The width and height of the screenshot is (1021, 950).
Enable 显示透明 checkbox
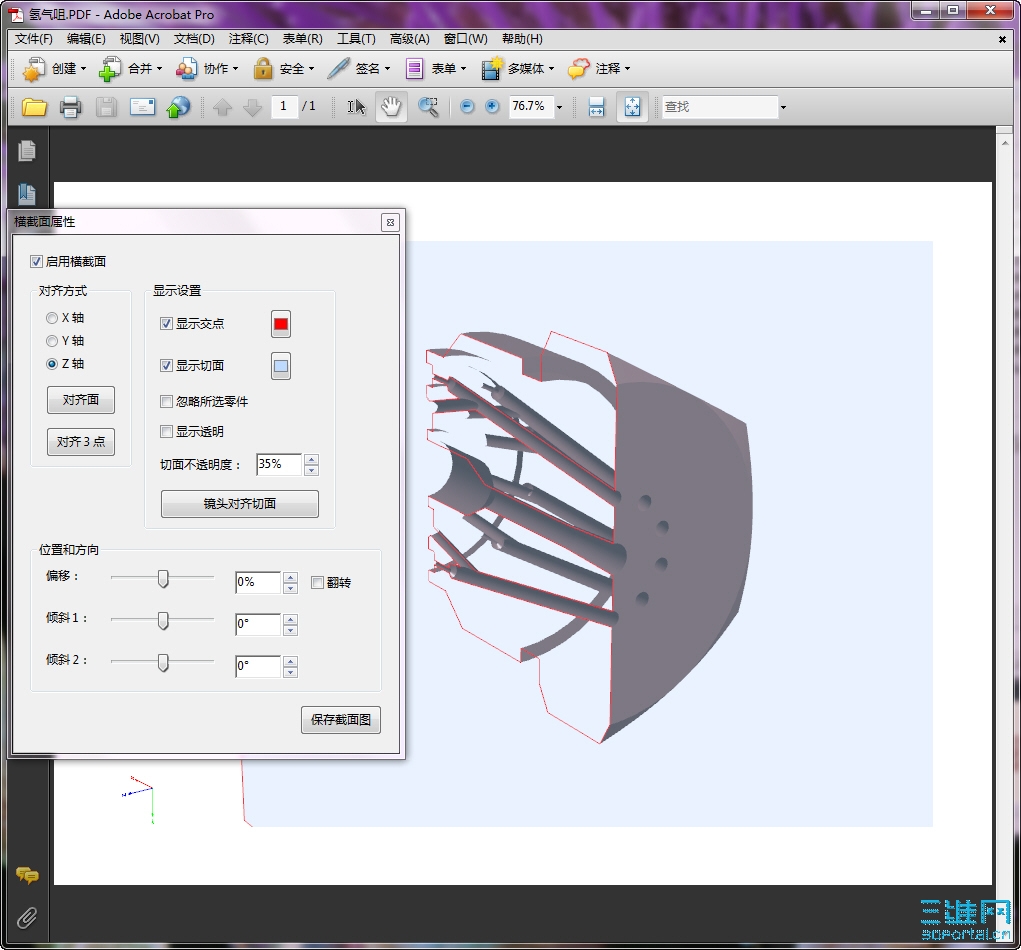click(166, 431)
